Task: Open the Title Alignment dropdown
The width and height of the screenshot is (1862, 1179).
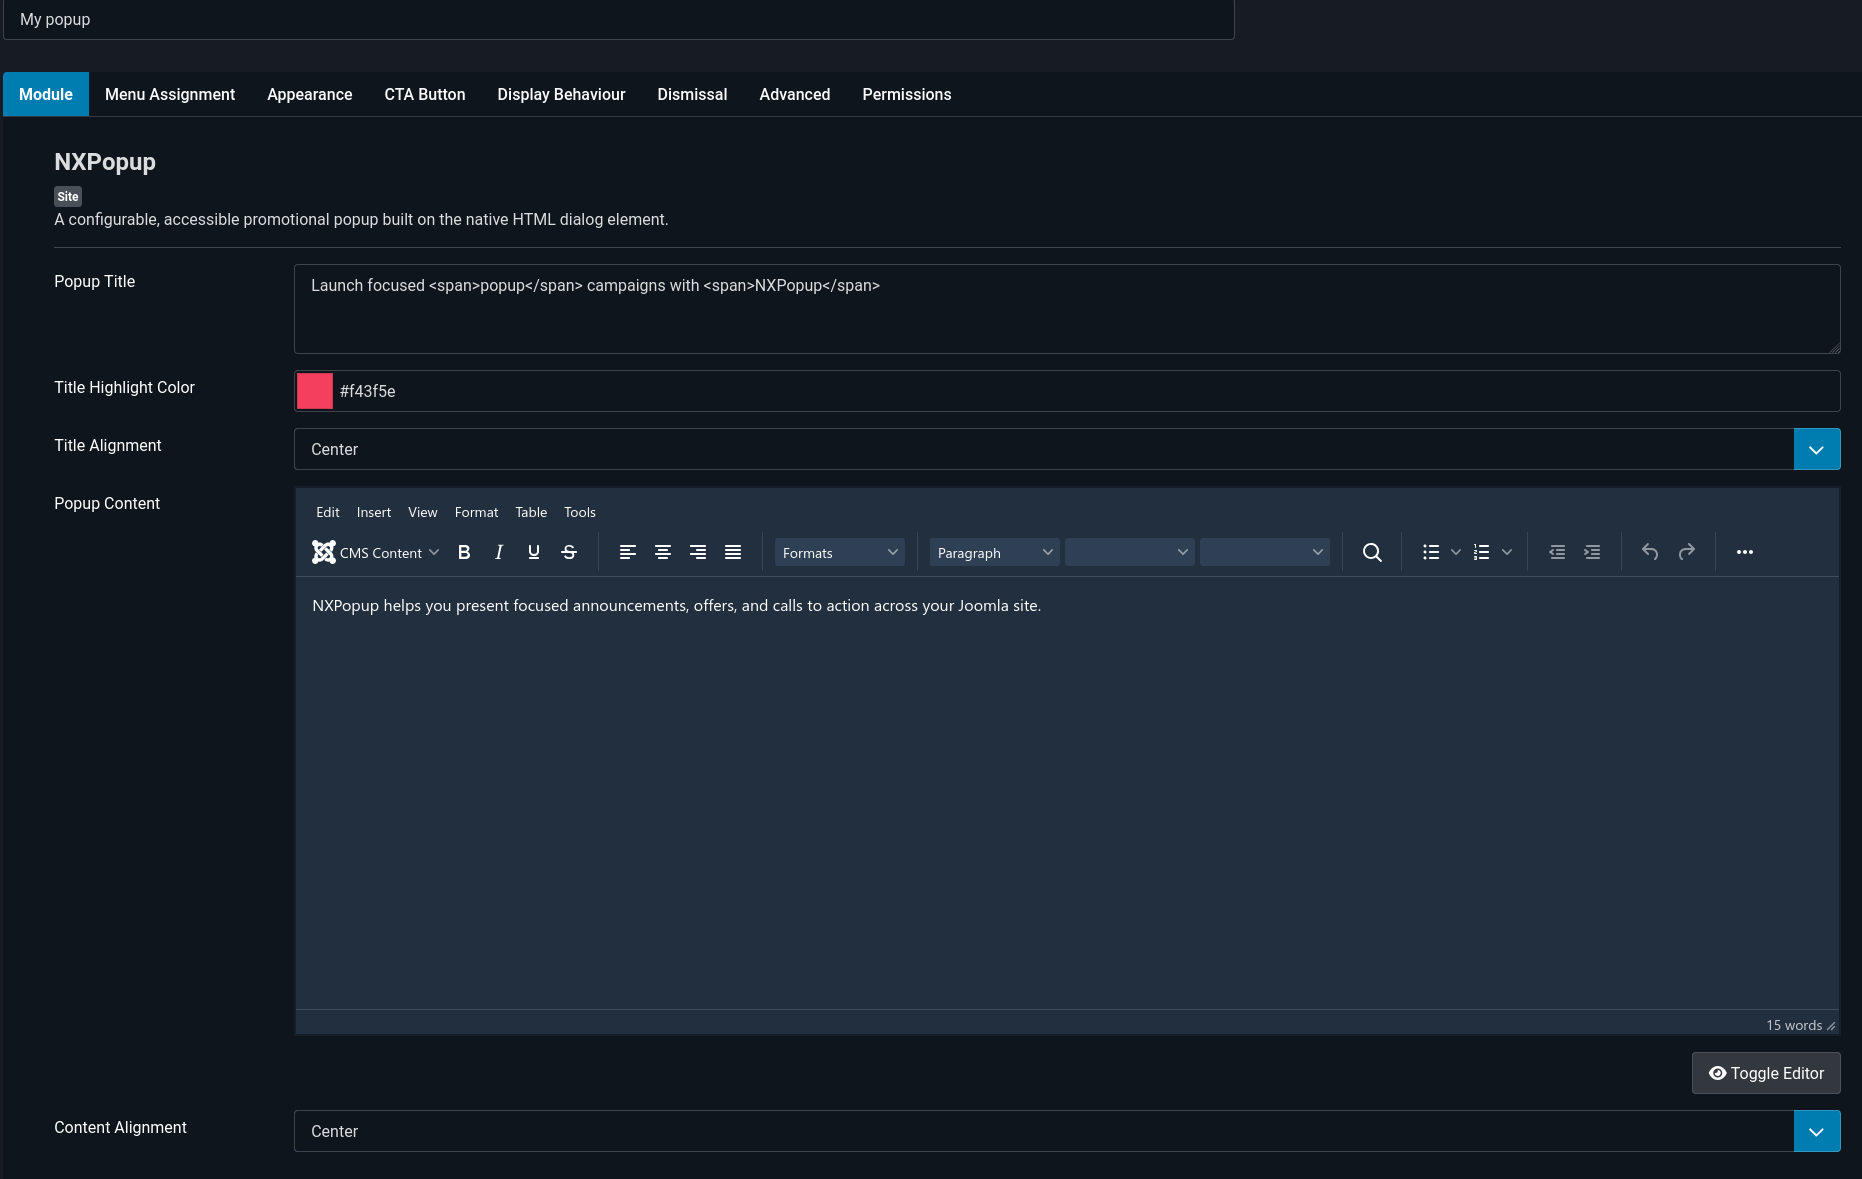Action: 1067,449
